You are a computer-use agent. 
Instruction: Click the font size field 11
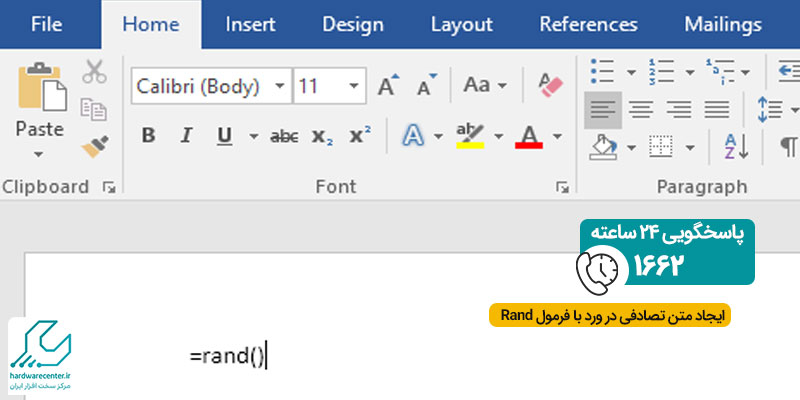[x=330, y=86]
